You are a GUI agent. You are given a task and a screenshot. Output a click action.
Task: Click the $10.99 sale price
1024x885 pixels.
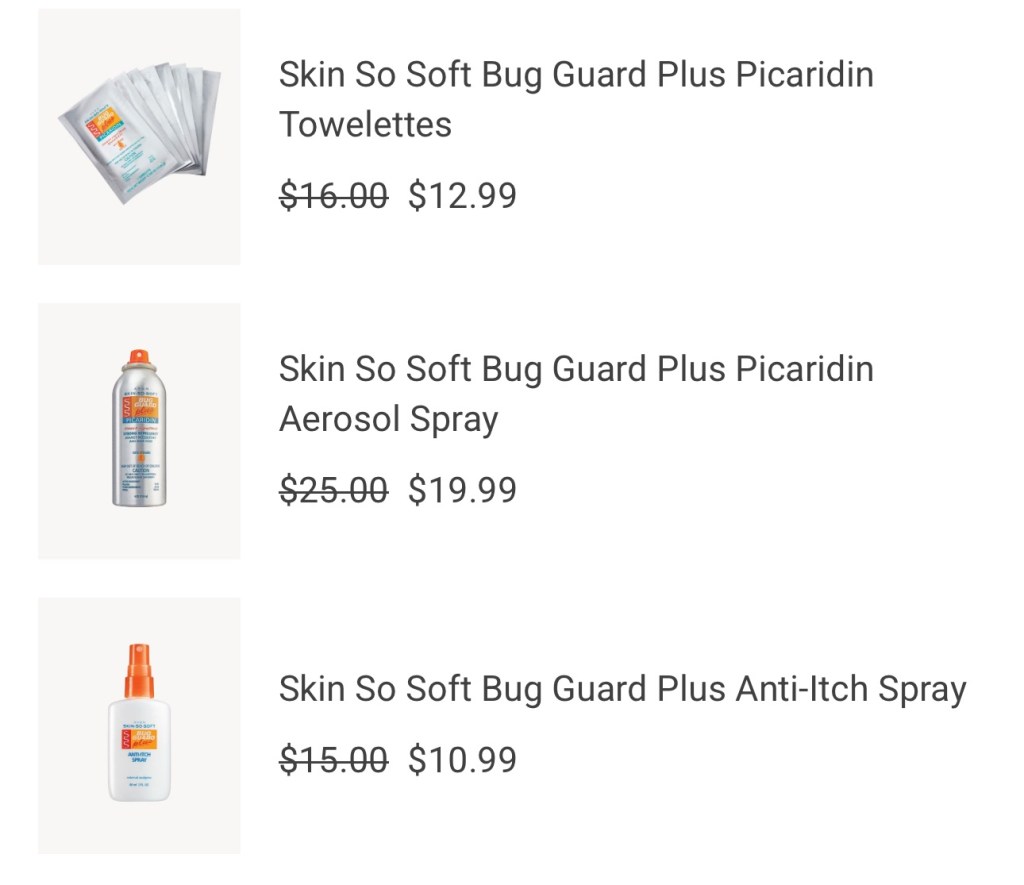click(462, 760)
